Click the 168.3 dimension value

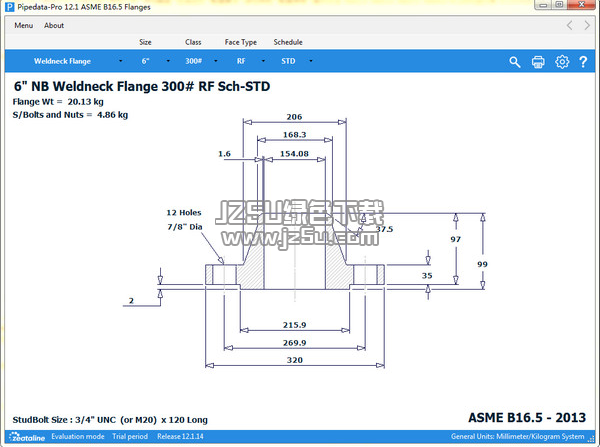[x=295, y=135]
